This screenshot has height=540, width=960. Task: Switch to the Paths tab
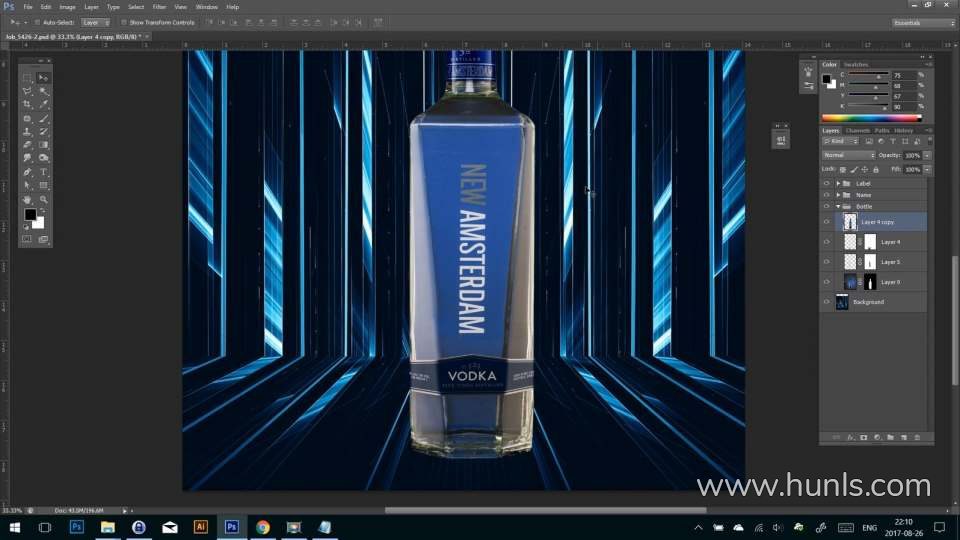[x=882, y=130]
